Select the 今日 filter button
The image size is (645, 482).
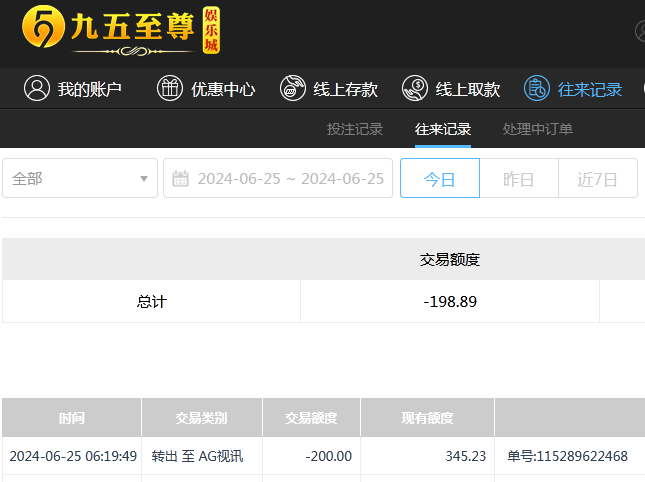pyautogui.click(x=440, y=178)
